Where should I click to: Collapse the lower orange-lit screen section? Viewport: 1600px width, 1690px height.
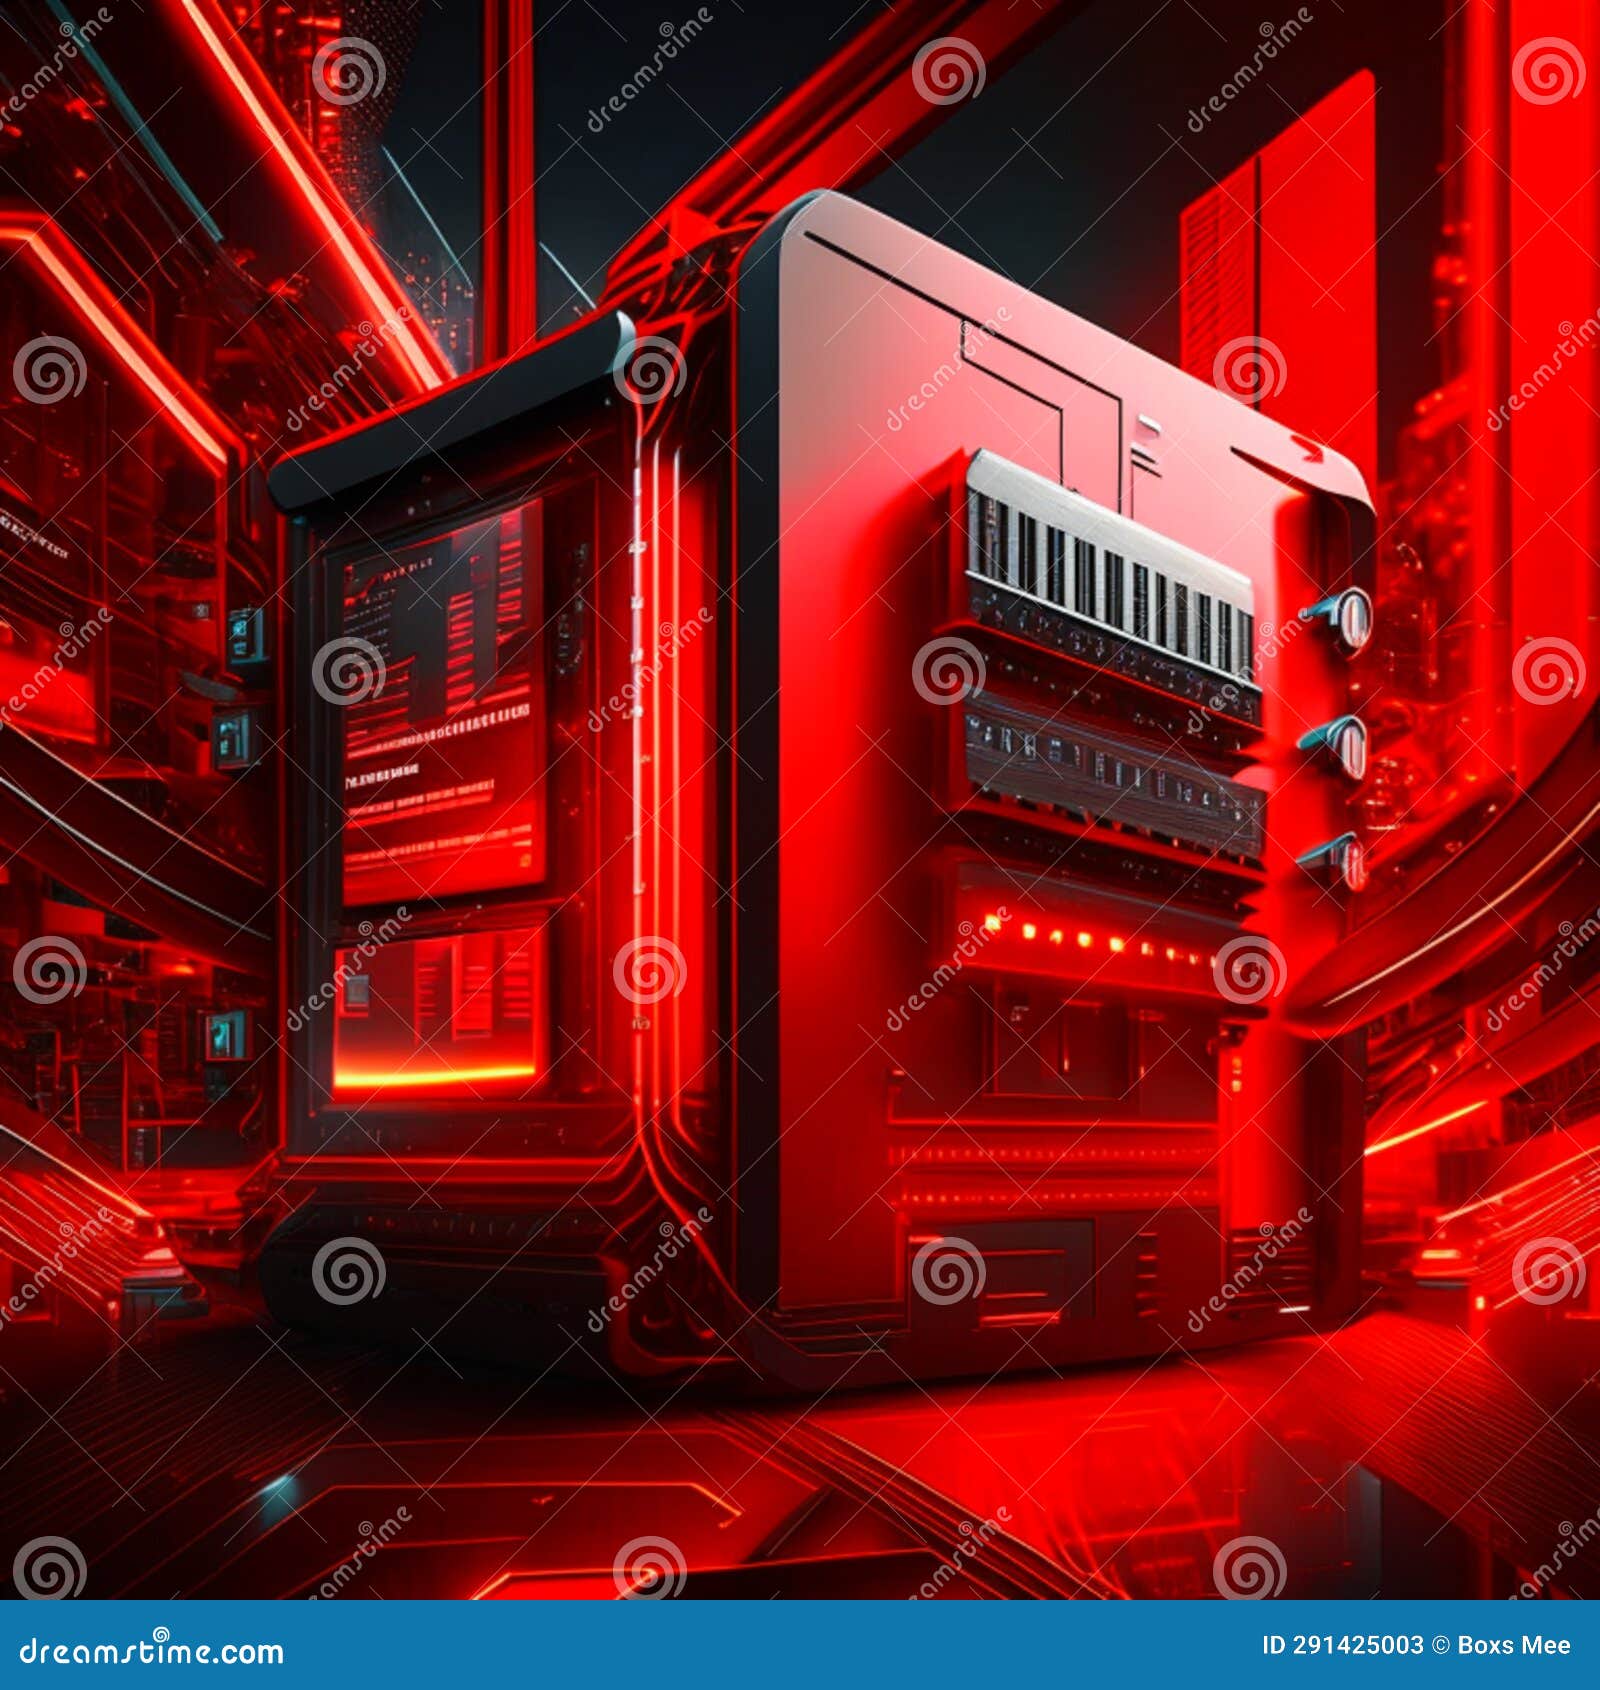[x=430, y=1020]
